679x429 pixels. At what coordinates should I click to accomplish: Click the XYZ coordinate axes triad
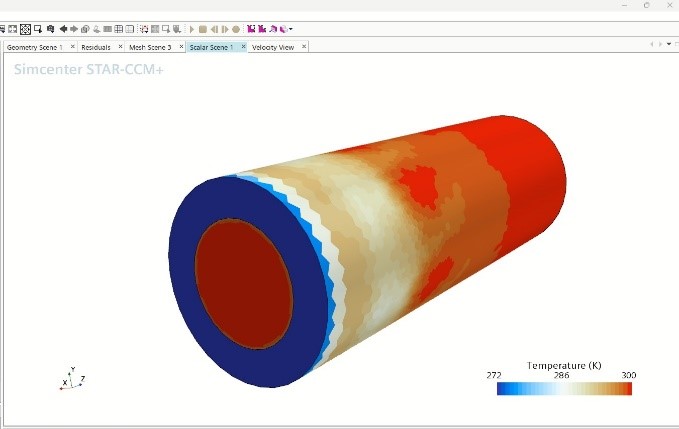[70, 379]
